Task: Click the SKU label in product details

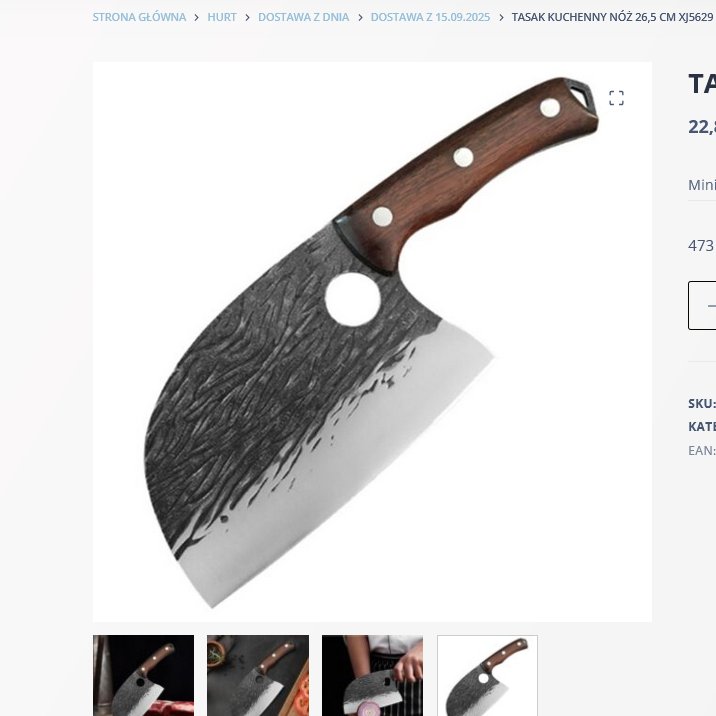Action: [x=702, y=403]
